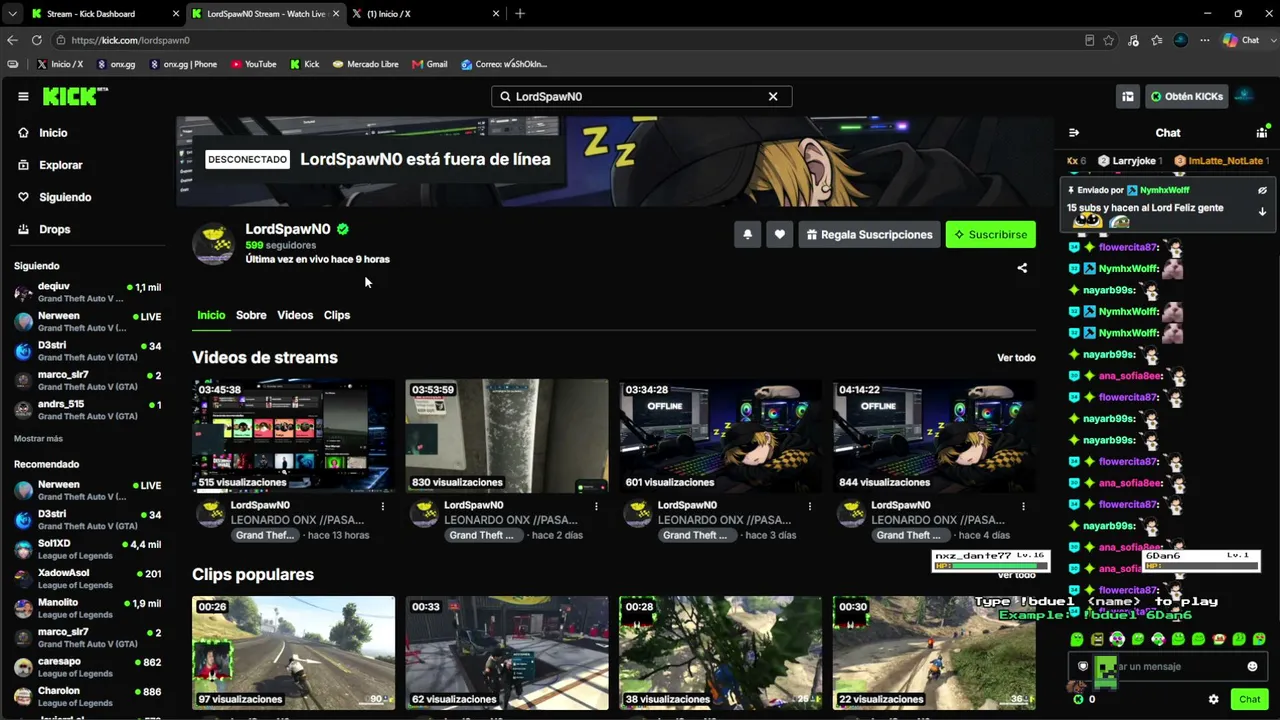Screen dimensions: 1280x720
Task: Click the address bar URL
Action: (130, 40)
